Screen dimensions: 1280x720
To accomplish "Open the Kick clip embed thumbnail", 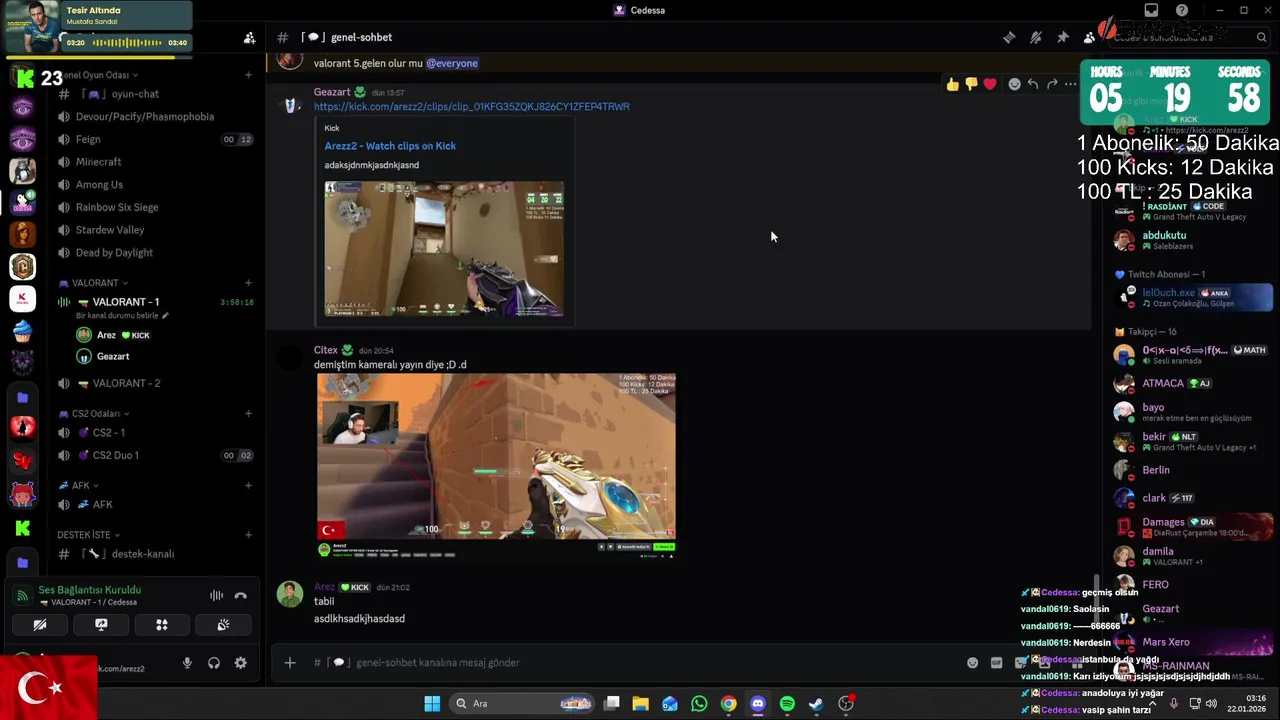I will [444, 249].
